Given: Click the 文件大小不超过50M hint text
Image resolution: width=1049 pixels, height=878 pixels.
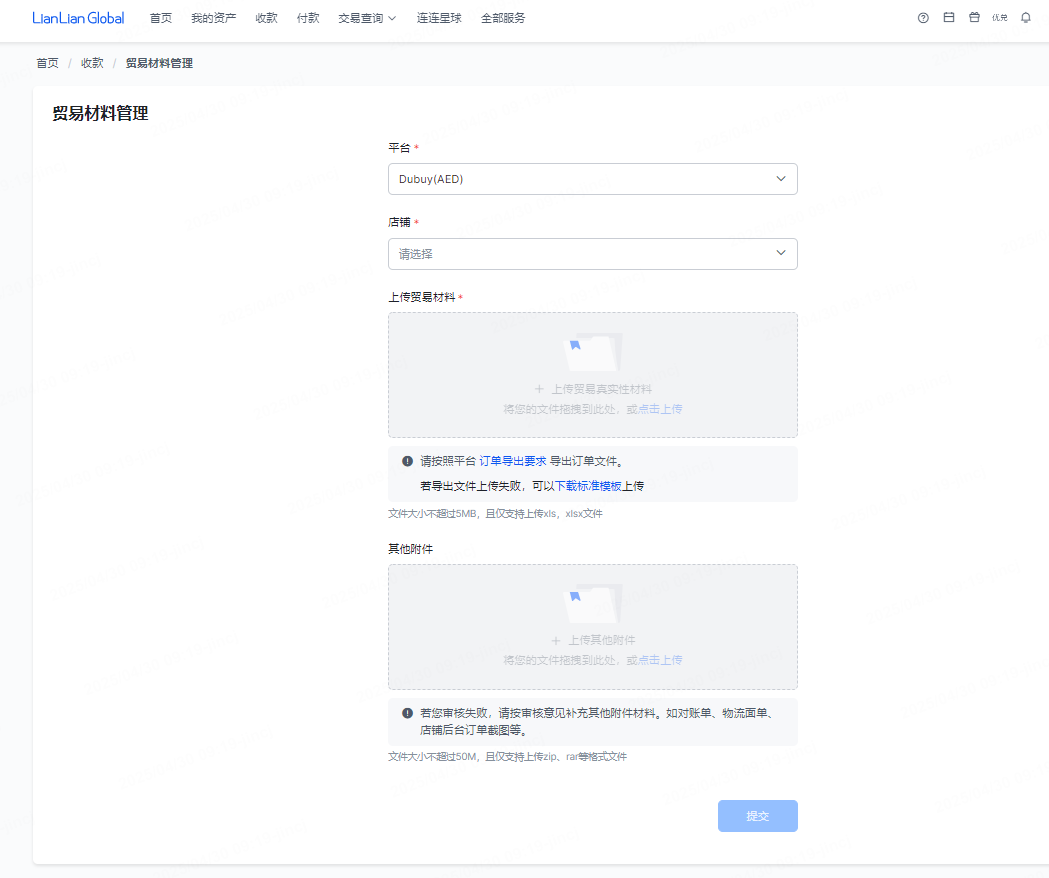Looking at the screenshot, I should click(x=507, y=756).
